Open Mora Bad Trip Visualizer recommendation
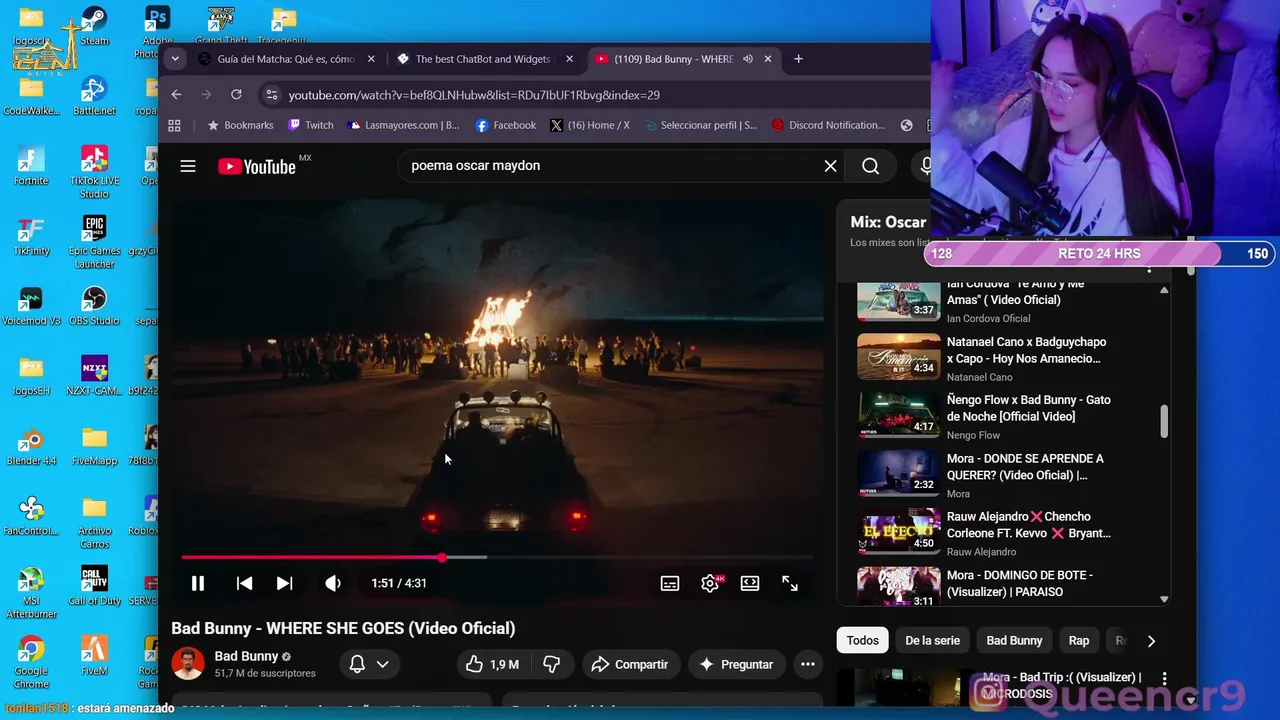Image resolution: width=1280 pixels, height=720 pixels. (1062, 685)
